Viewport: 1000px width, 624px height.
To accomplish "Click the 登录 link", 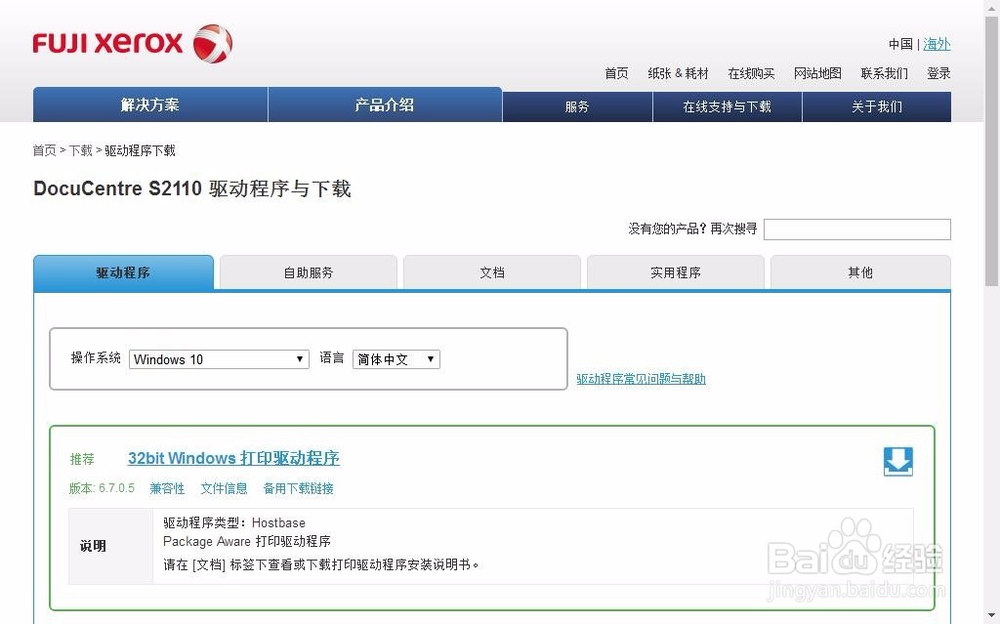I will 939,73.
